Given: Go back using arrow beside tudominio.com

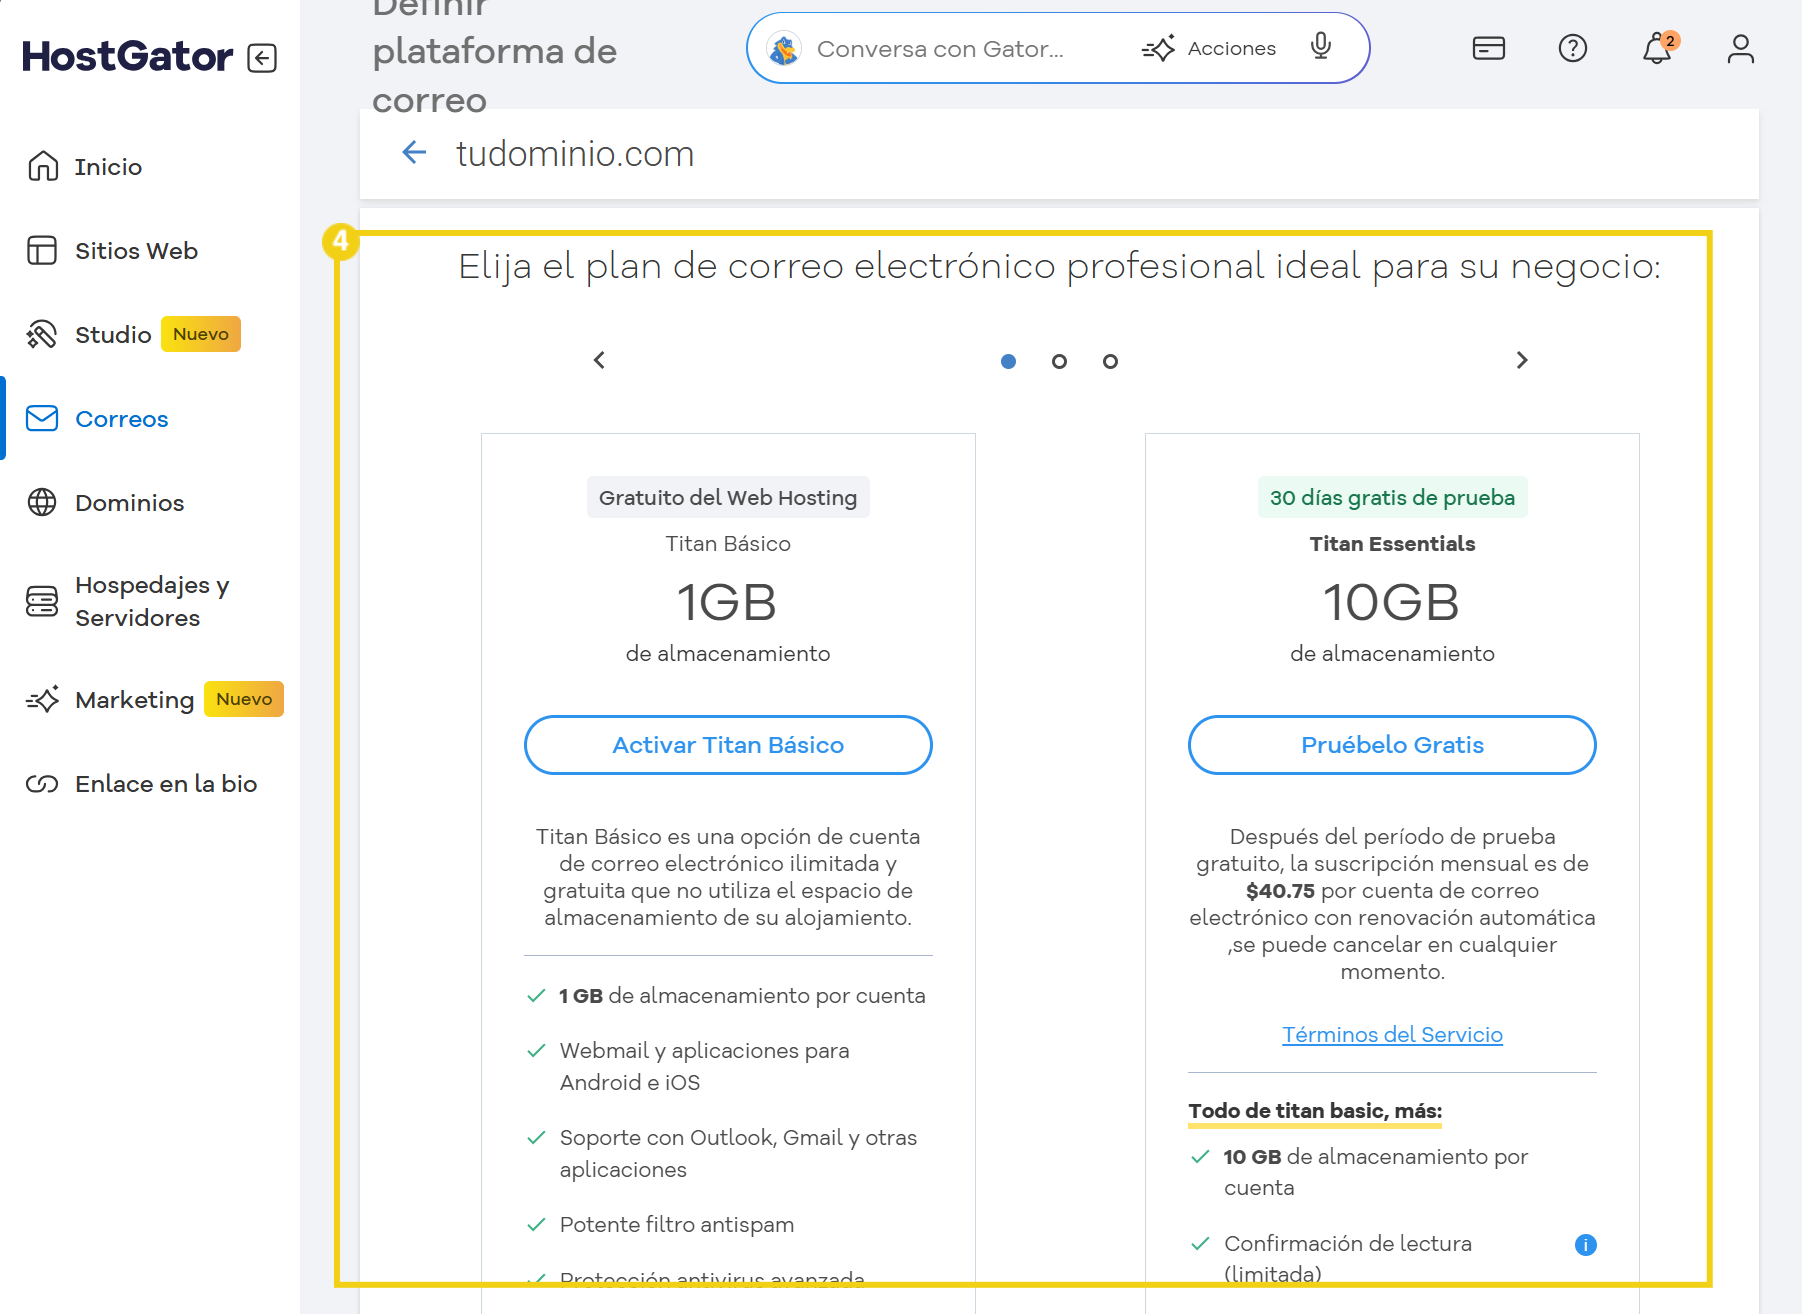Looking at the screenshot, I should pos(414,153).
